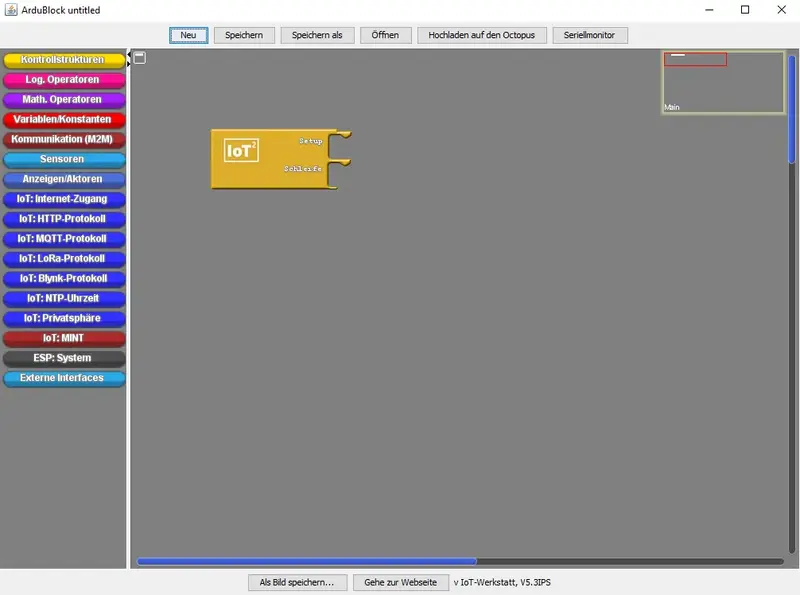800x595 pixels.
Task: Expand the Log. Operatoren drawer
Action: point(63,80)
